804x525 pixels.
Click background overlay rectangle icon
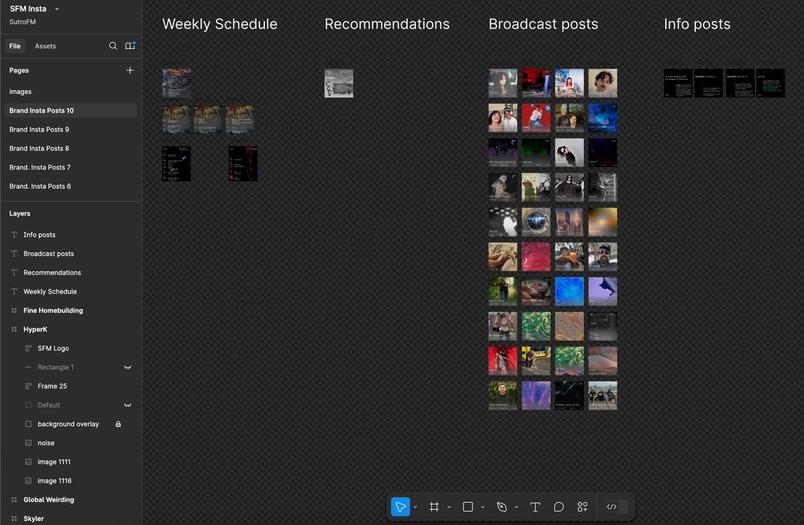click(x=28, y=424)
